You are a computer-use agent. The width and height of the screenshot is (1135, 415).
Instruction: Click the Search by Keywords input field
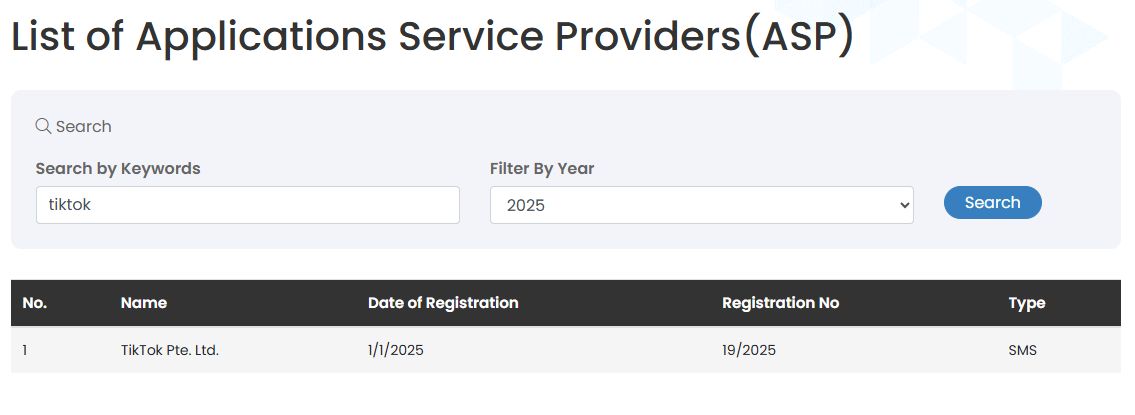pos(247,205)
